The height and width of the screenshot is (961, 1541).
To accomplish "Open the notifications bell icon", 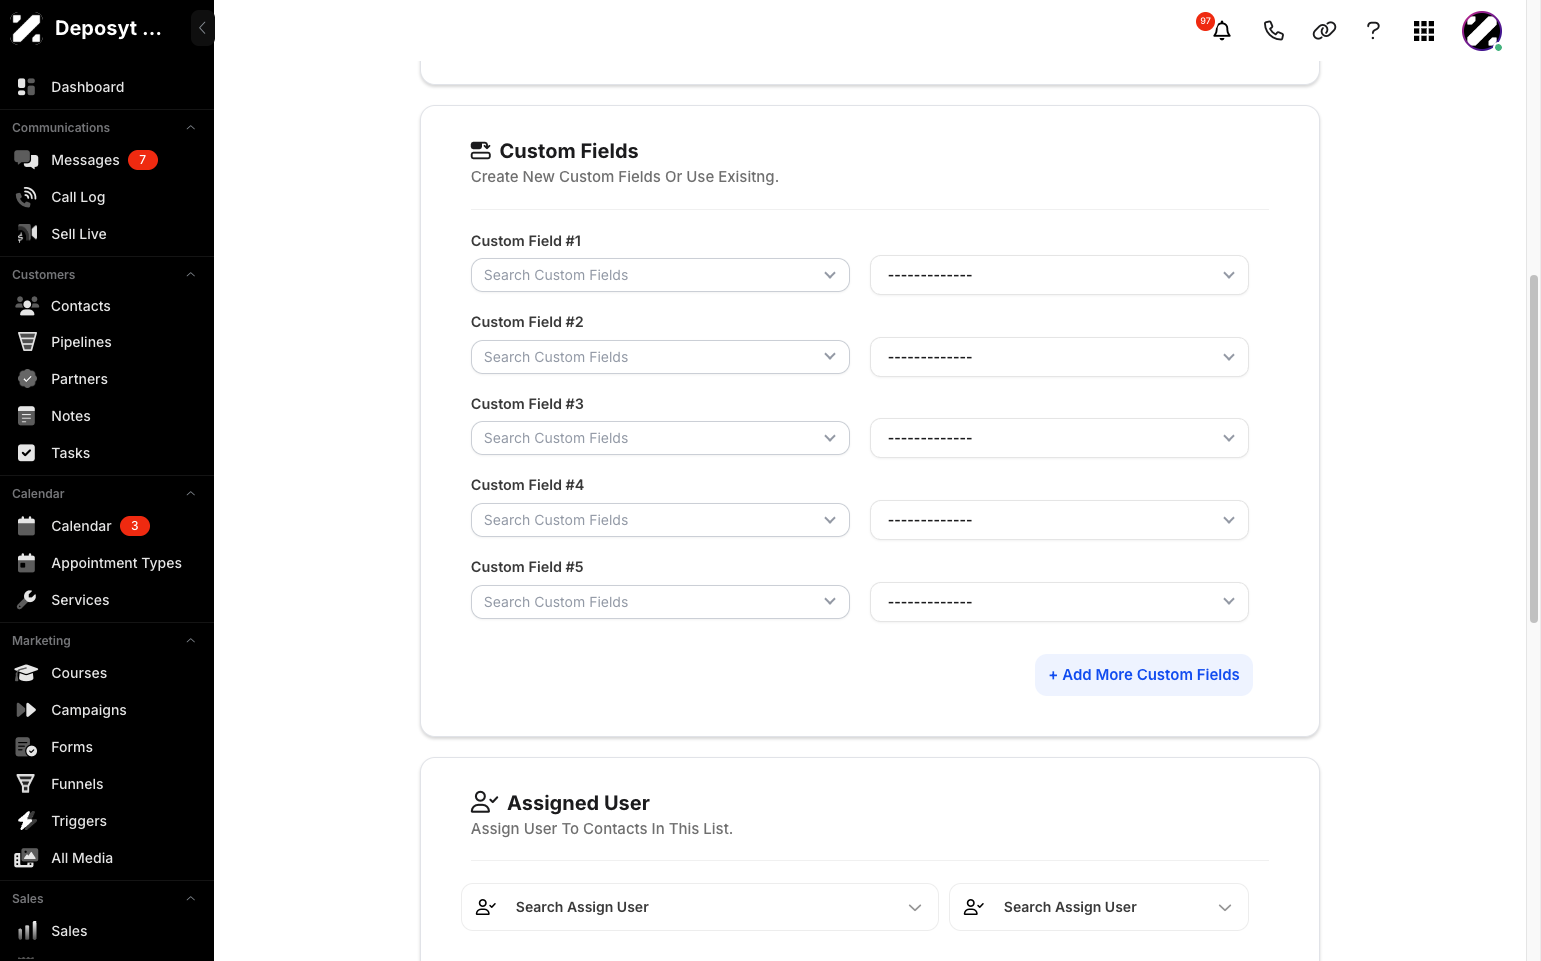I will (x=1222, y=31).
